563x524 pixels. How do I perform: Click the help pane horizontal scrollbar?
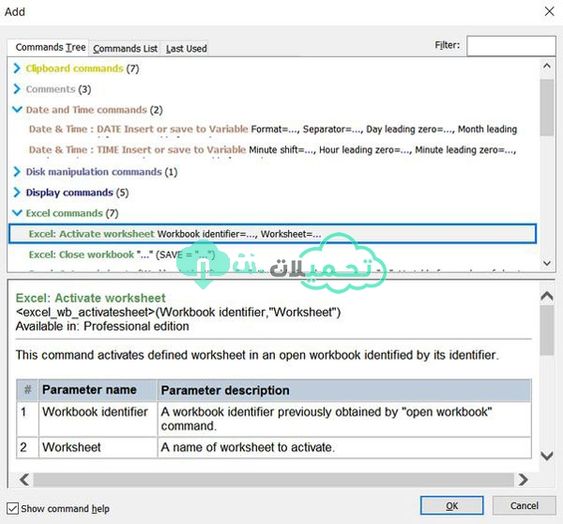(x=274, y=479)
